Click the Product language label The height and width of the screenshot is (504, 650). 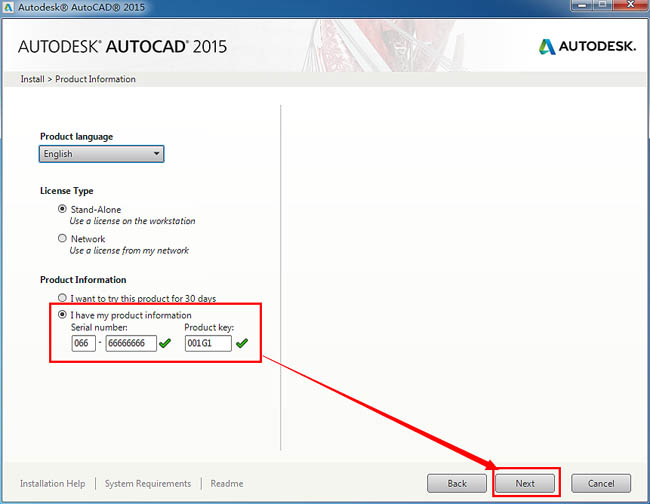point(76,137)
